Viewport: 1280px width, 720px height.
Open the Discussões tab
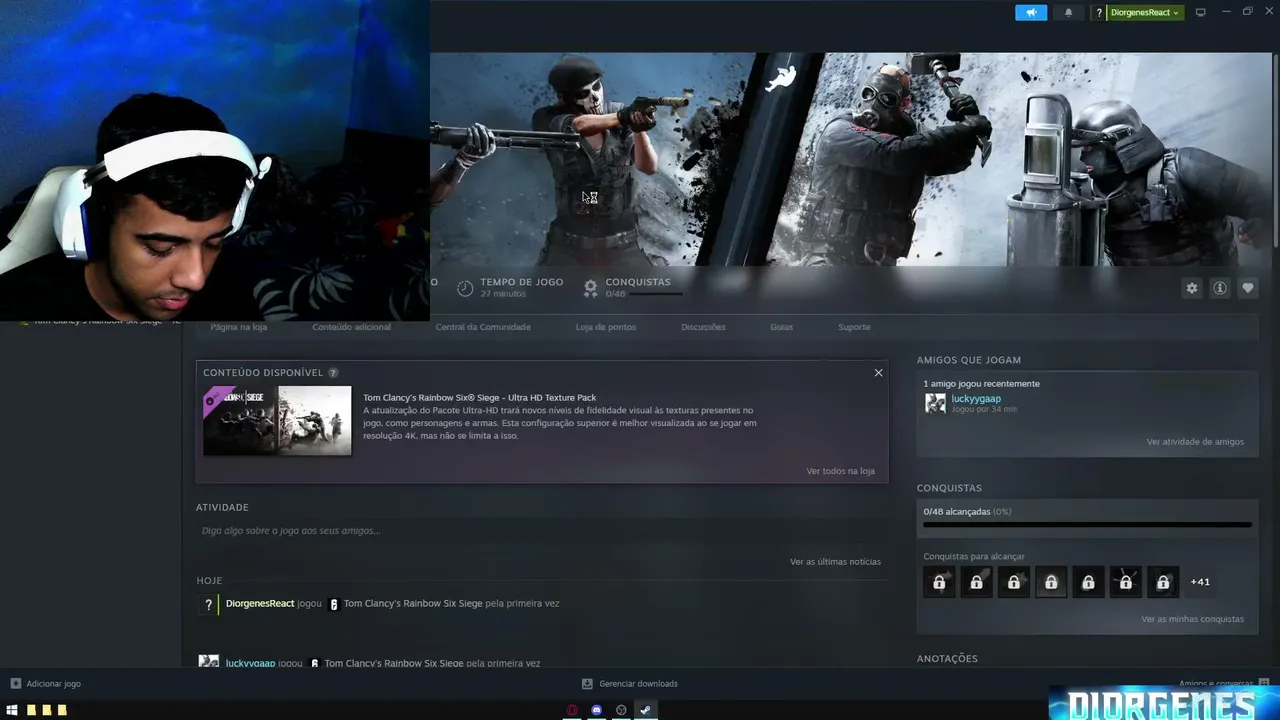pos(703,327)
